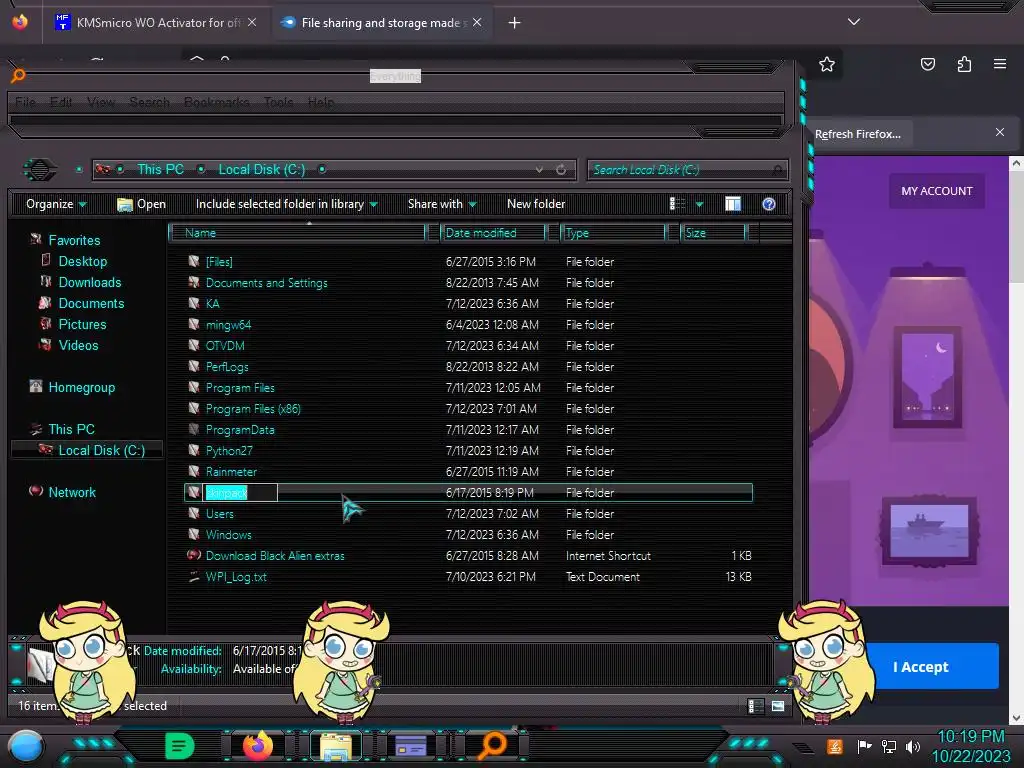Click the Refresh Firefox... button
Screen dimensions: 1024x768
coord(857,134)
